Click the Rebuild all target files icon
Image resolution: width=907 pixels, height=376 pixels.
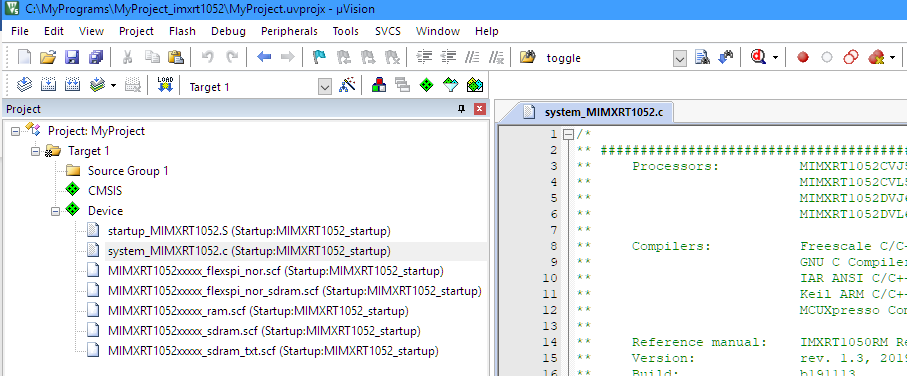(x=72, y=85)
